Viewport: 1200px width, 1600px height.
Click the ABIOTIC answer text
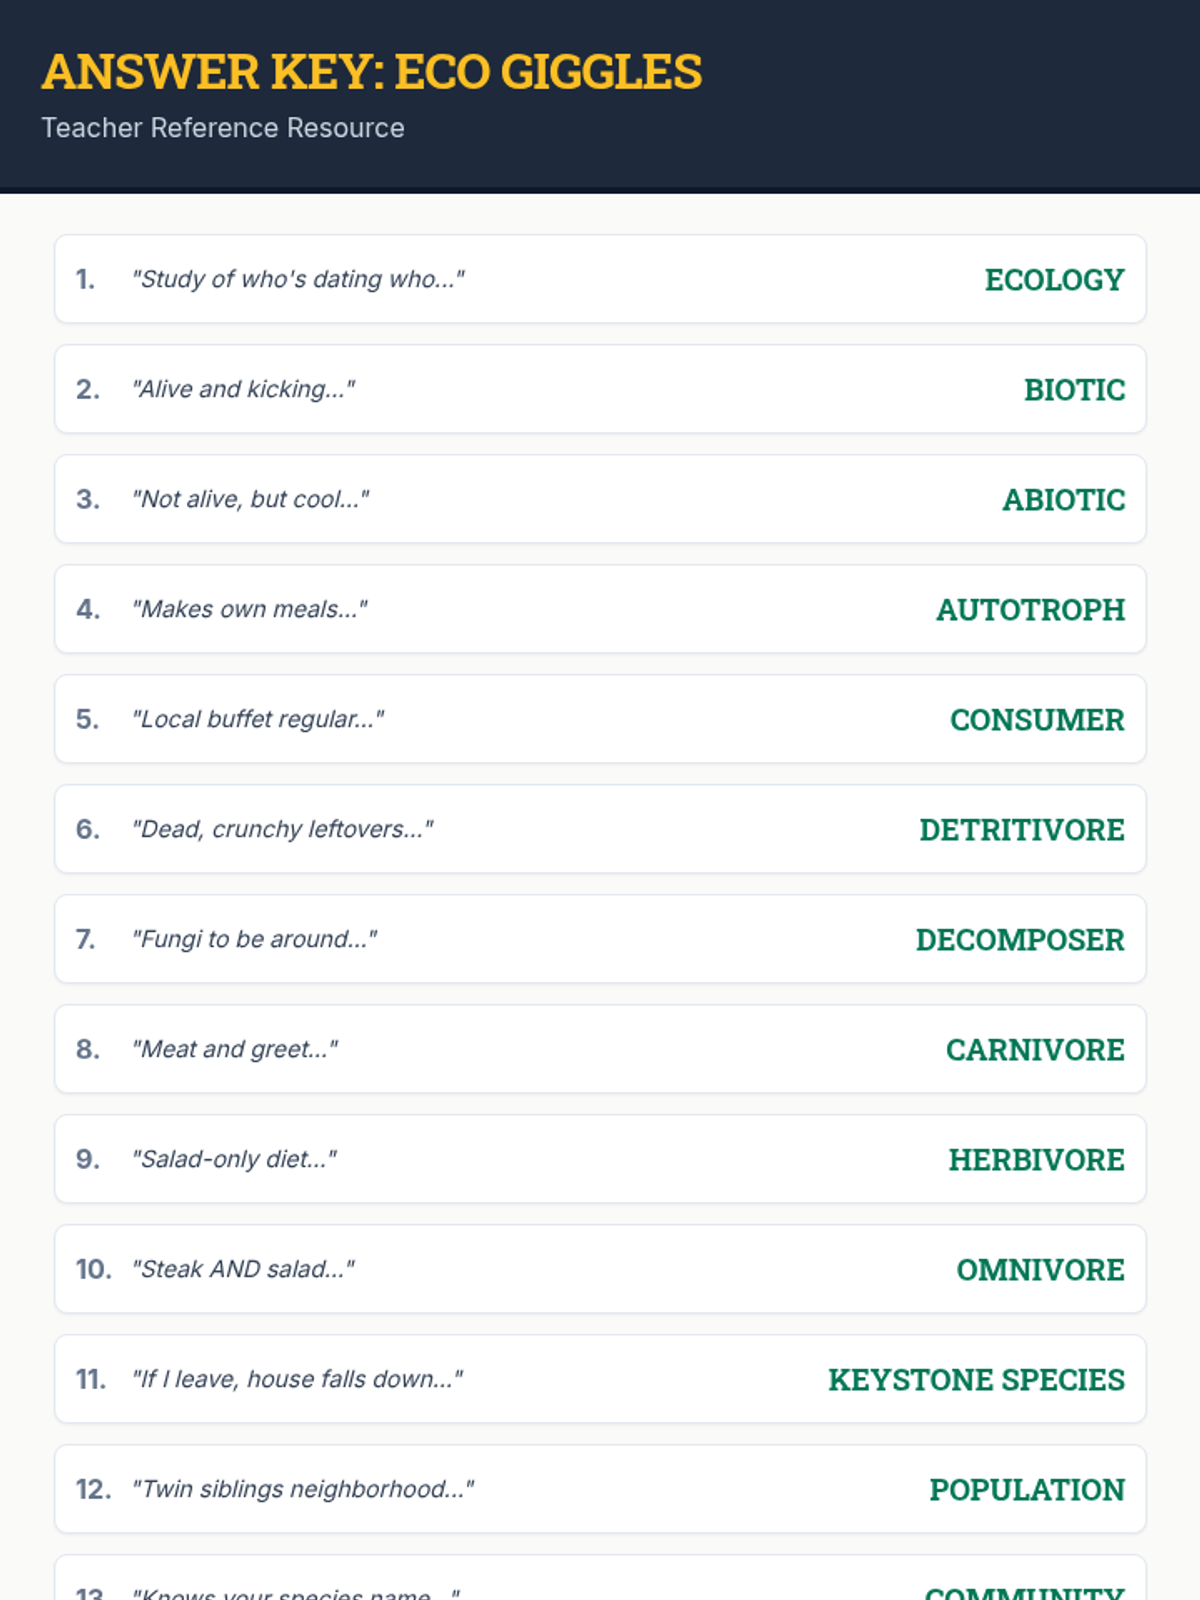tap(1063, 500)
